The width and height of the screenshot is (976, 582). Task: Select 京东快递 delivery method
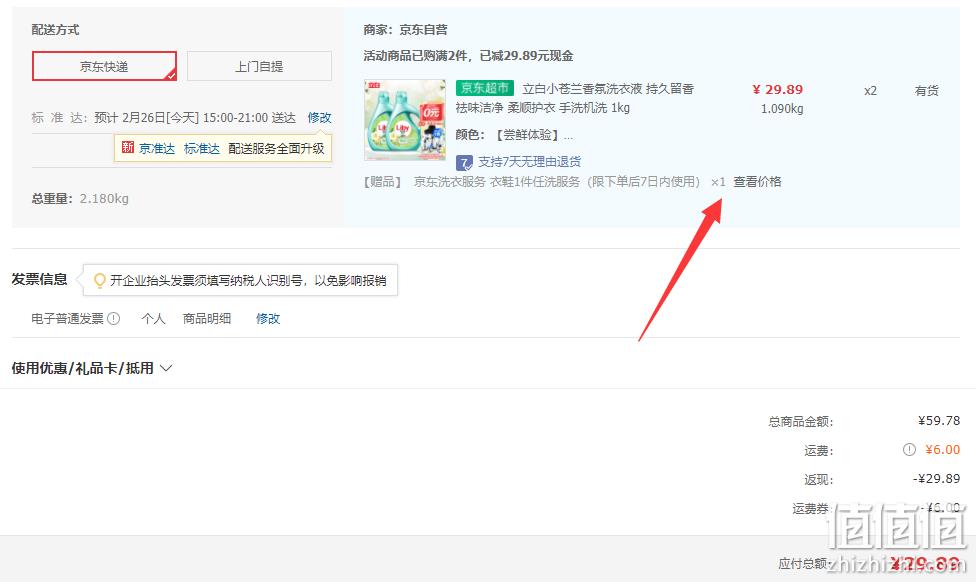(104, 66)
